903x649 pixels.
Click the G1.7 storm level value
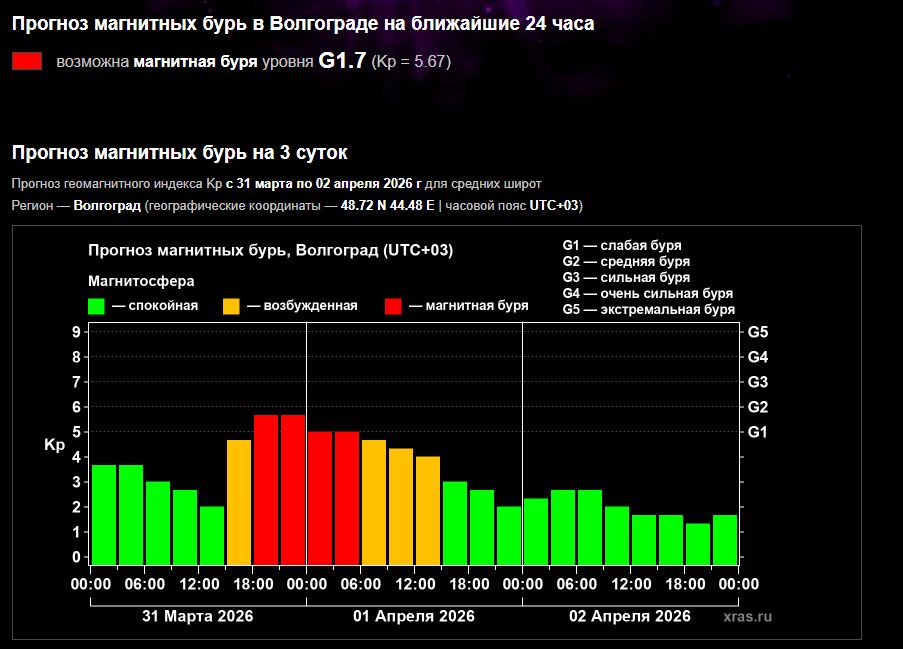pos(342,61)
